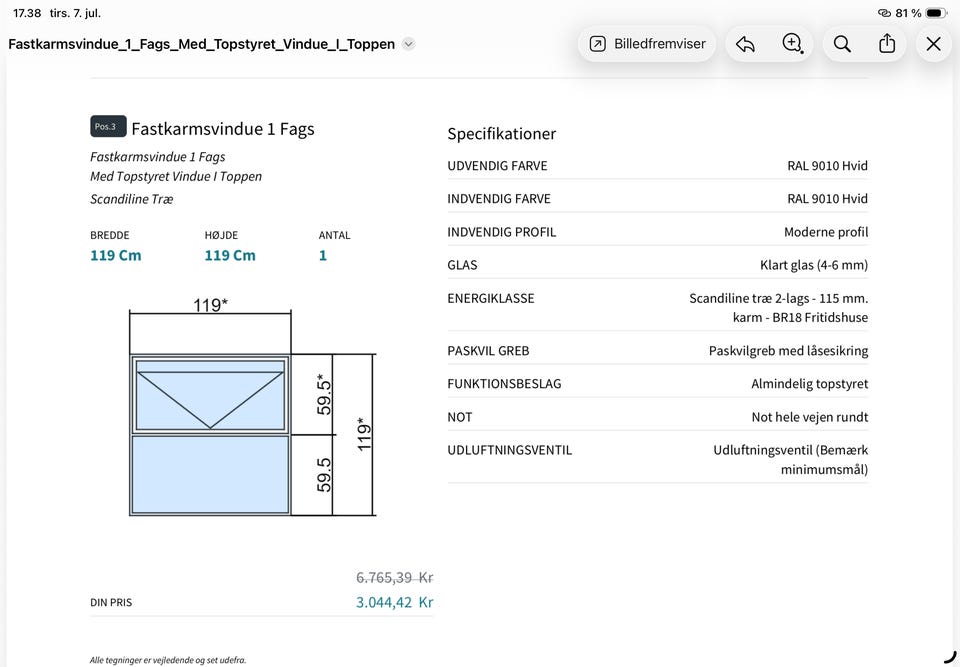Select the Scandiline Træ text
Viewport: 960px width, 667px height.
tap(132, 199)
